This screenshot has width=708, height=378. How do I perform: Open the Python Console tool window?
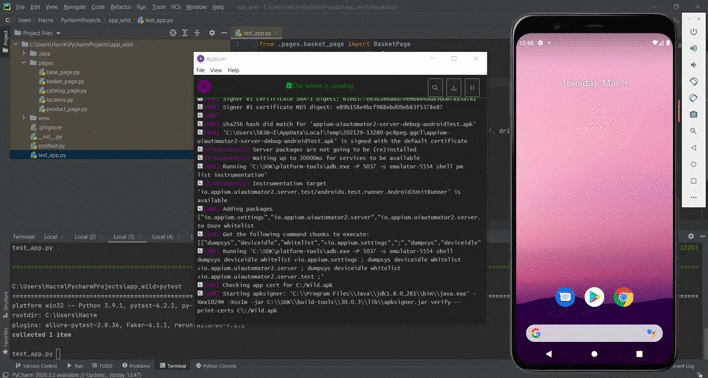click(215, 366)
